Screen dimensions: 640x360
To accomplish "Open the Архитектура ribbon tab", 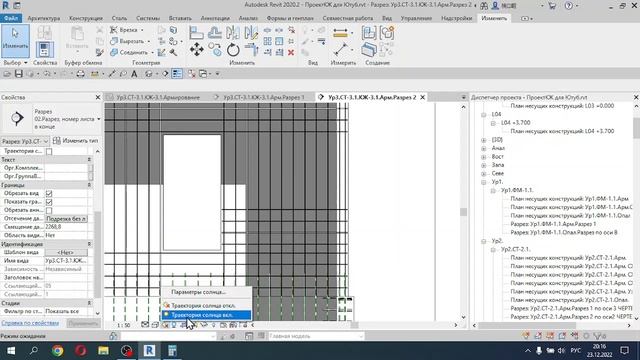I will tap(44, 18).
